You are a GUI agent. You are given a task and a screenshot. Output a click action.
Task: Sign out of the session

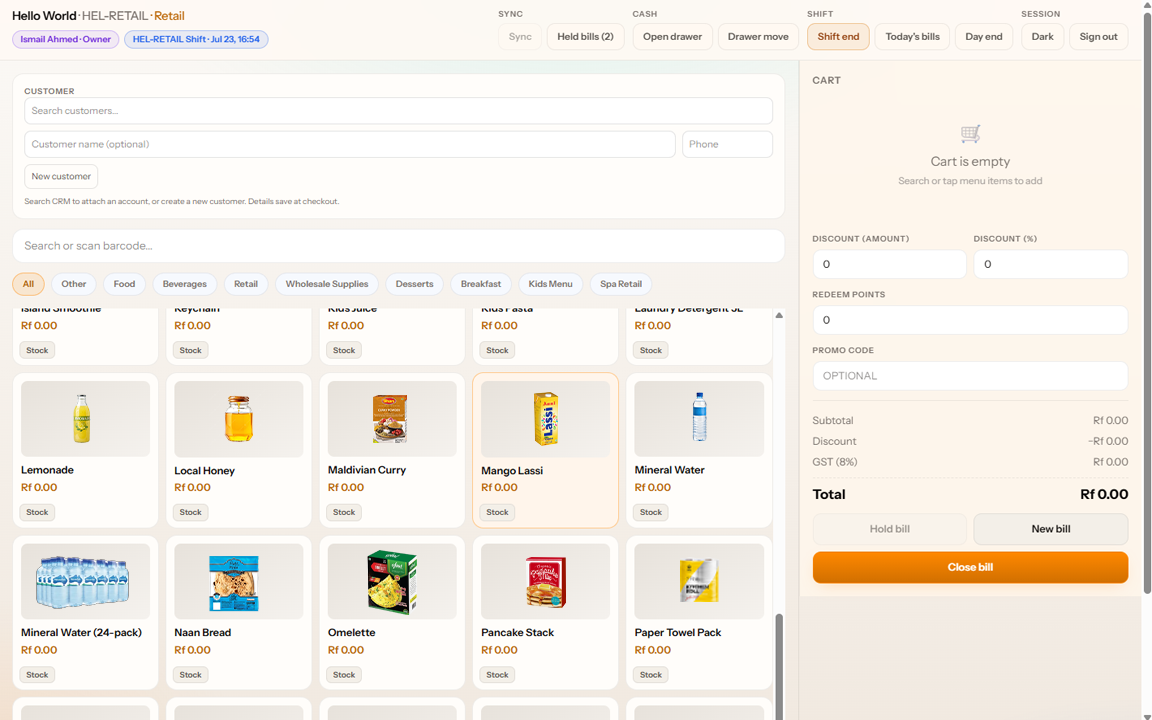pos(1098,37)
